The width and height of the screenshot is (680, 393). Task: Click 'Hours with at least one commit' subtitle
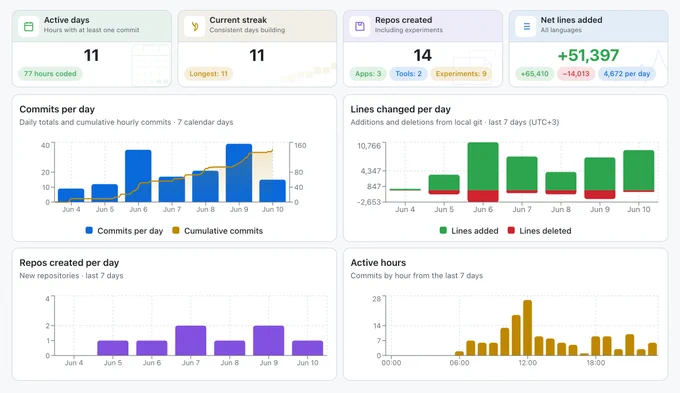pos(92,30)
